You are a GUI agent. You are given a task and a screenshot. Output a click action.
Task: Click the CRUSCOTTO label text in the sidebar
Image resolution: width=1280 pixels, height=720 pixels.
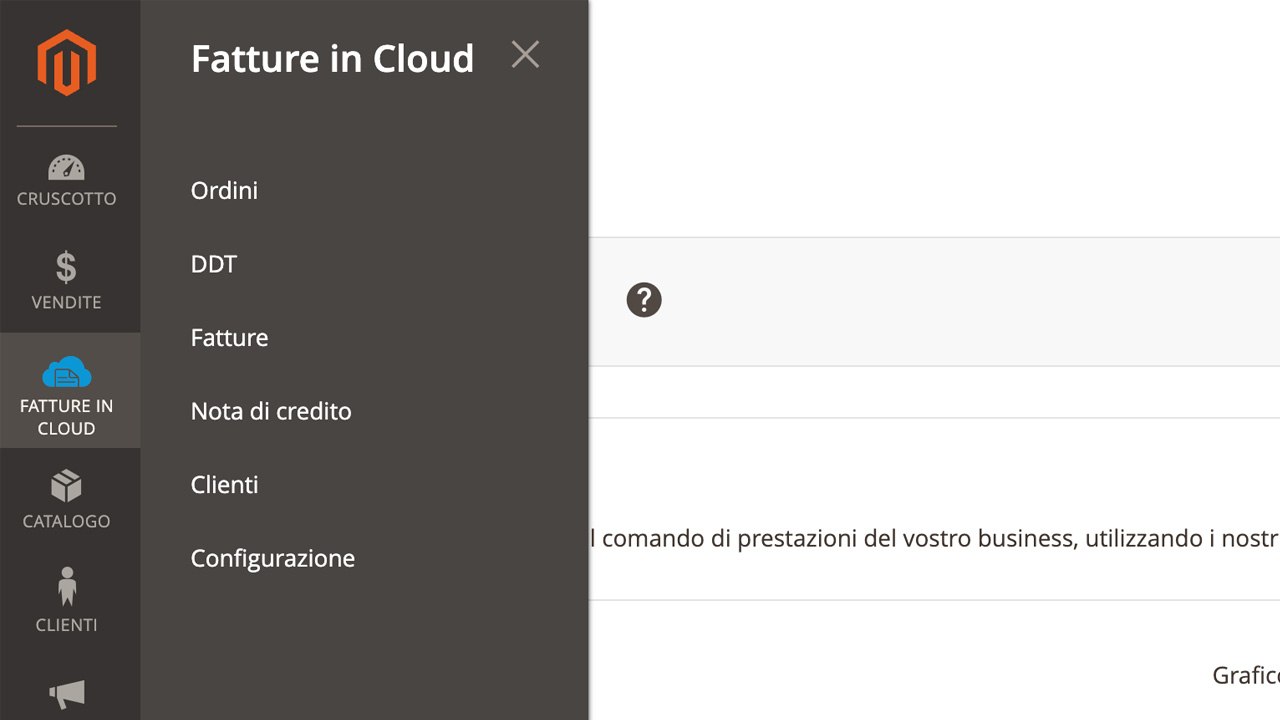click(67, 198)
